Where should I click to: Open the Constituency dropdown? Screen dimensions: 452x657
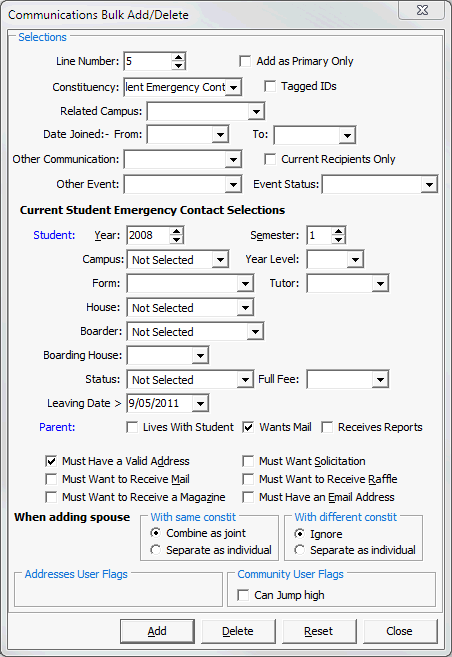(233, 87)
